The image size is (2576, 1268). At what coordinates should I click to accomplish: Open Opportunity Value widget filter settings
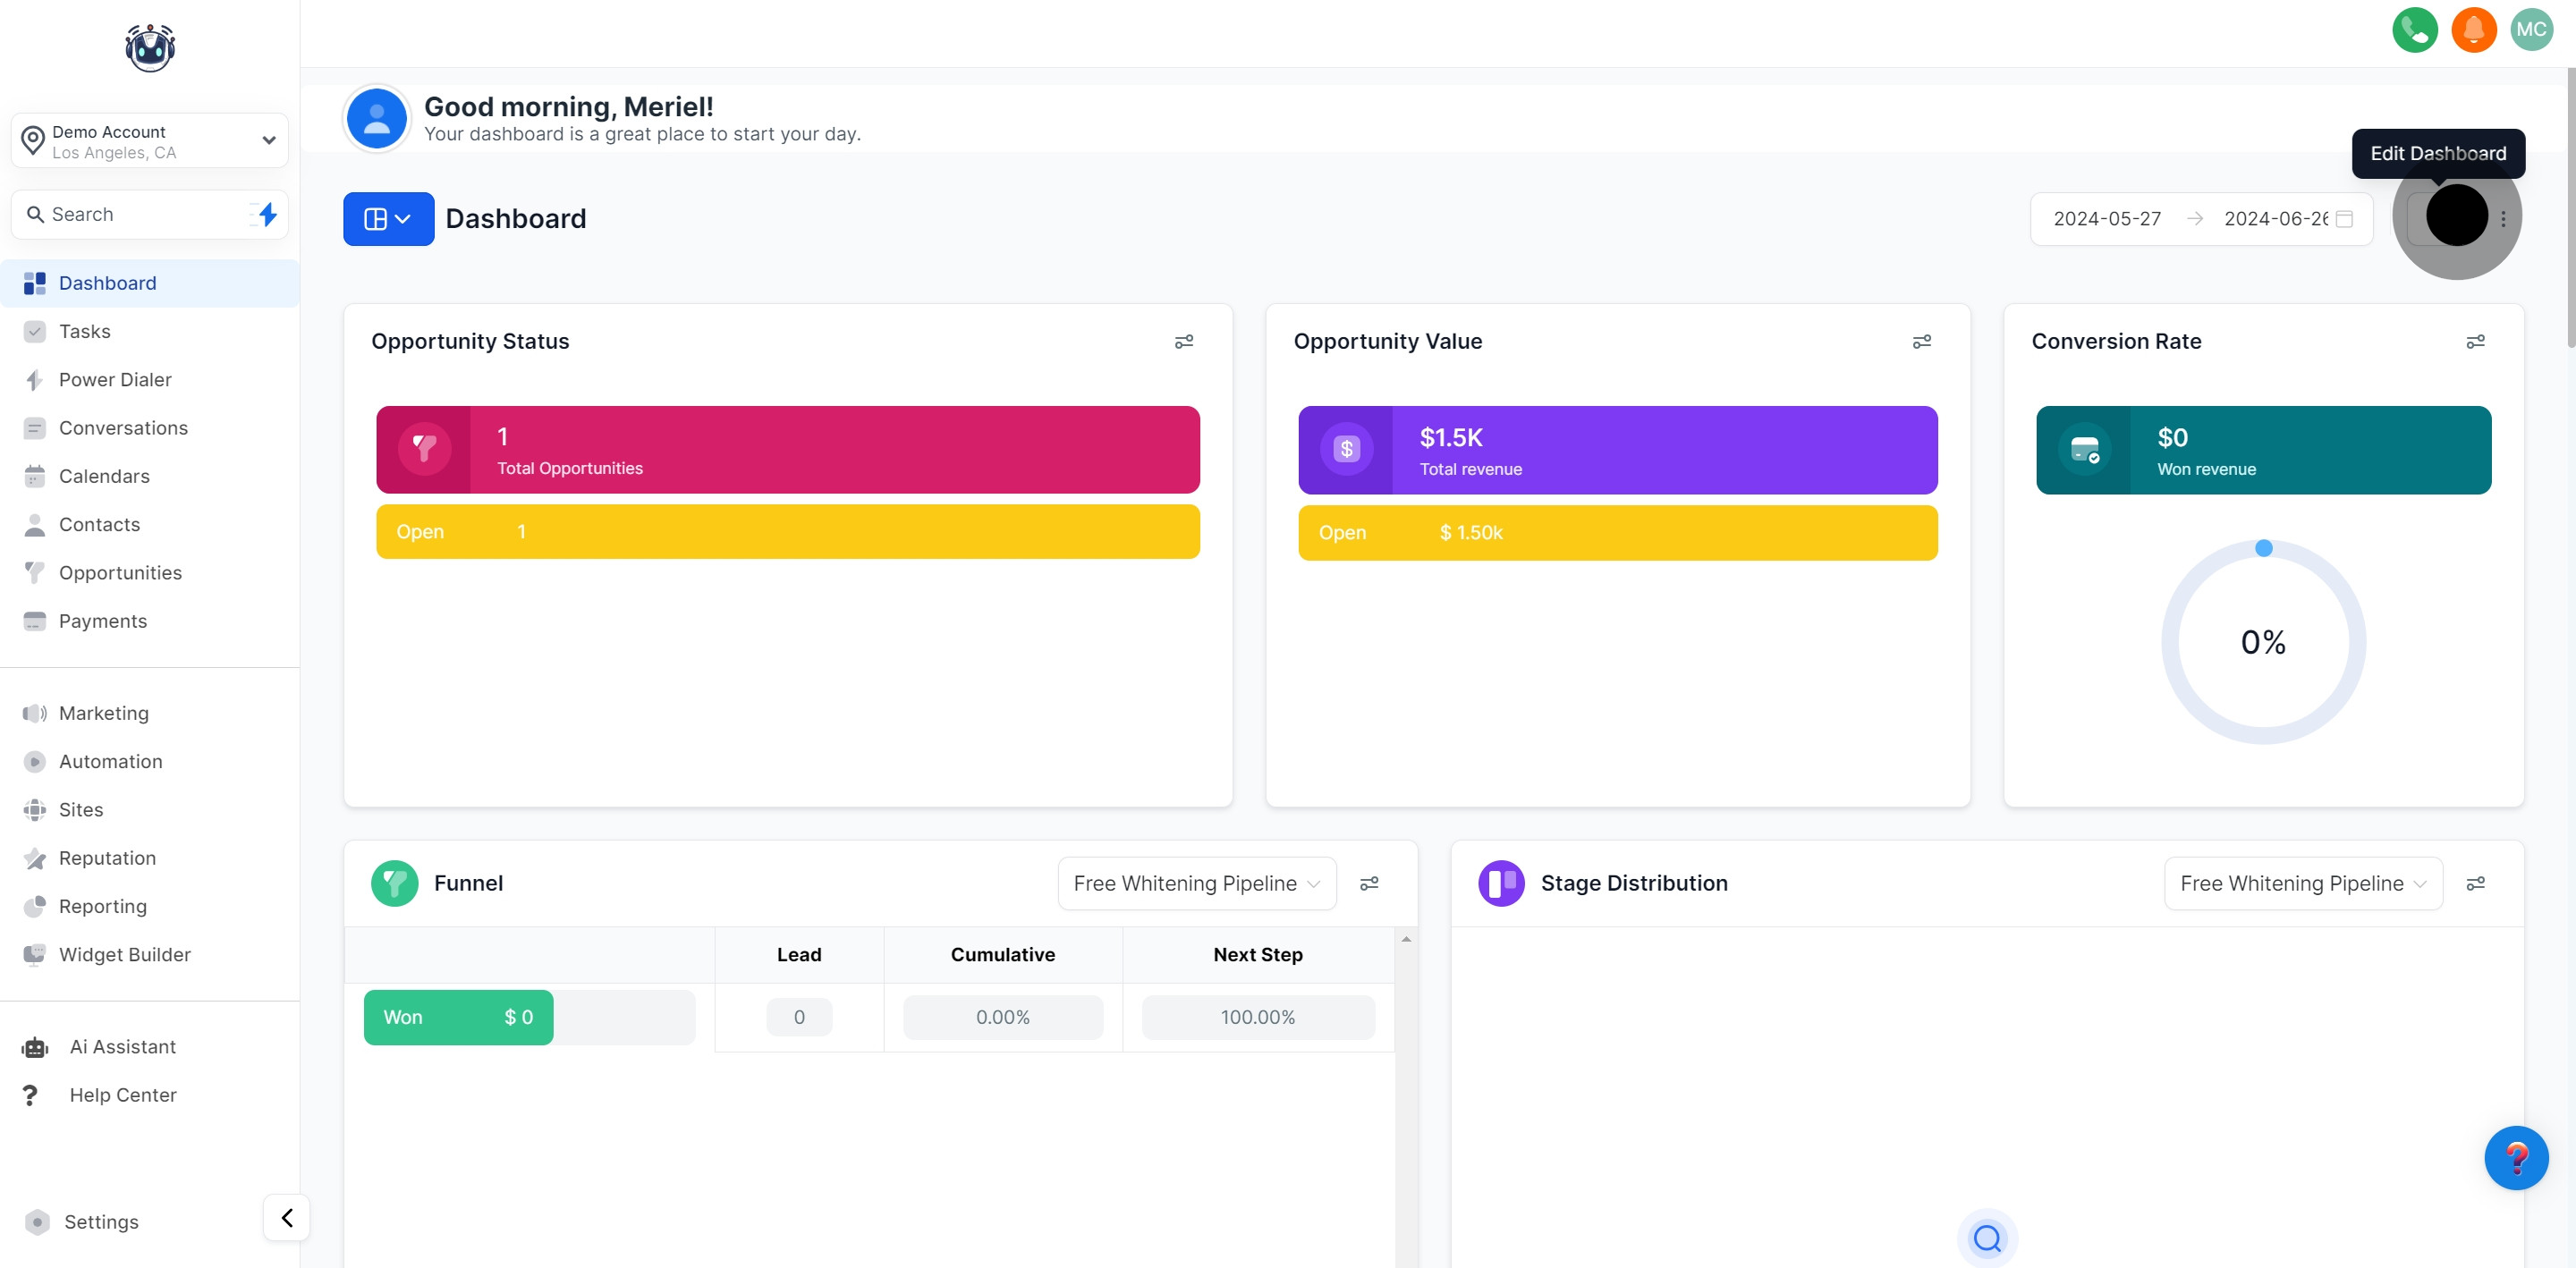tap(1921, 342)
